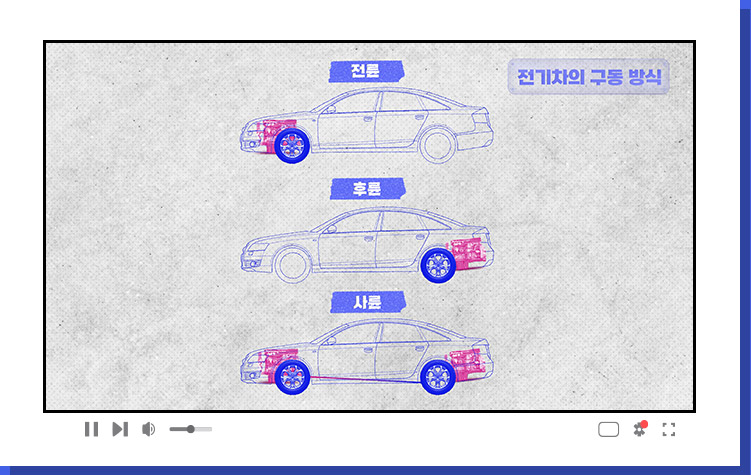Click the blue front wheel of the 전륜 car
Viewport: 751px width, 475px height.
coord(290,146)
